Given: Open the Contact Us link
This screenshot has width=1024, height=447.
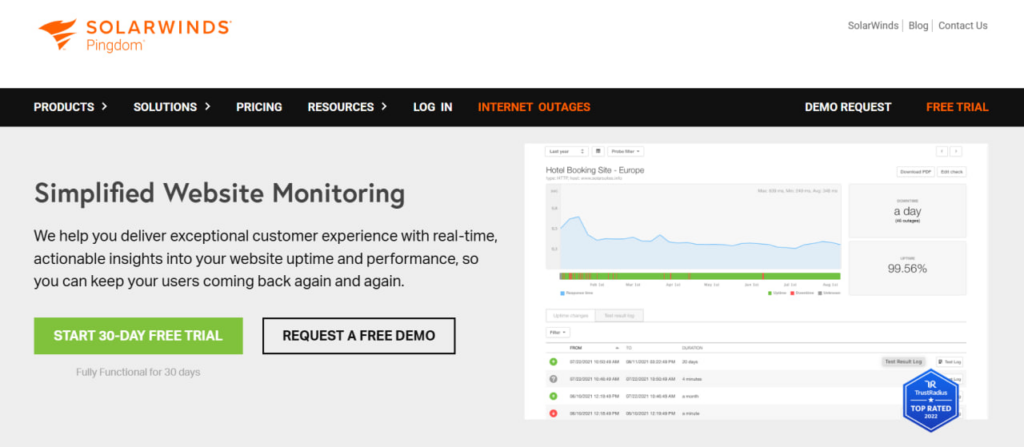Looking at the screenshot, I should click(963, 25).
